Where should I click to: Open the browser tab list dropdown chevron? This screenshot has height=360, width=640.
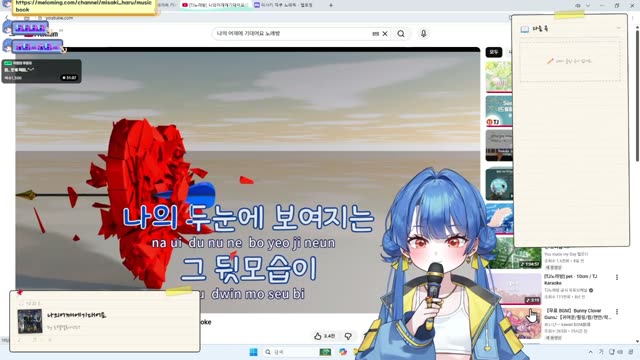point(588,5)
